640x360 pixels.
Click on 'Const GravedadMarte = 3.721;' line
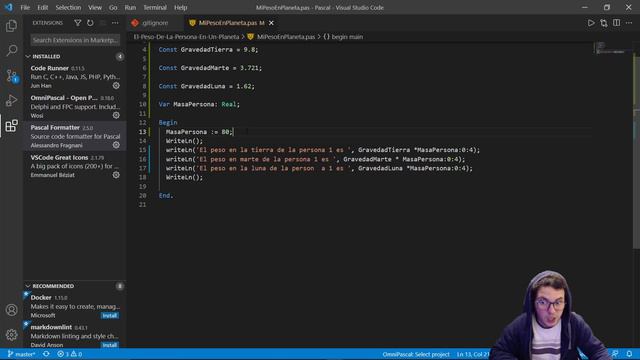(x=210, y=68)
